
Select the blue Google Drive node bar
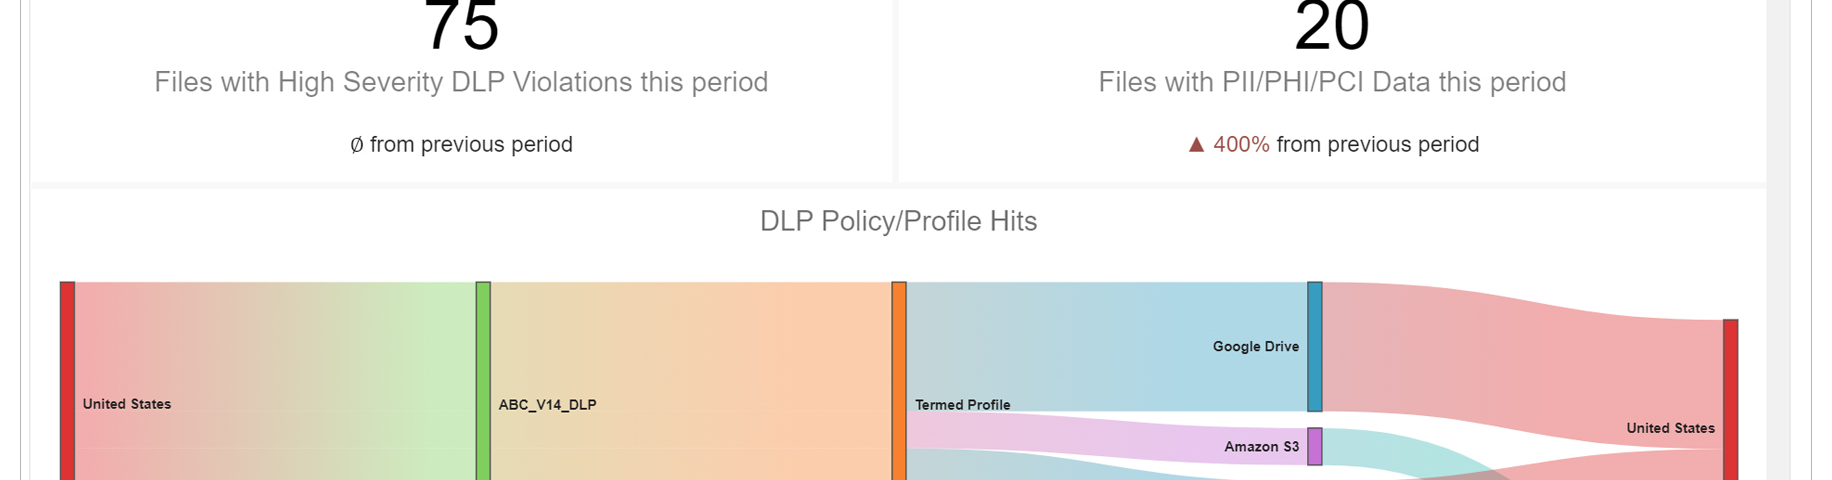click(x=1315, y=346)
